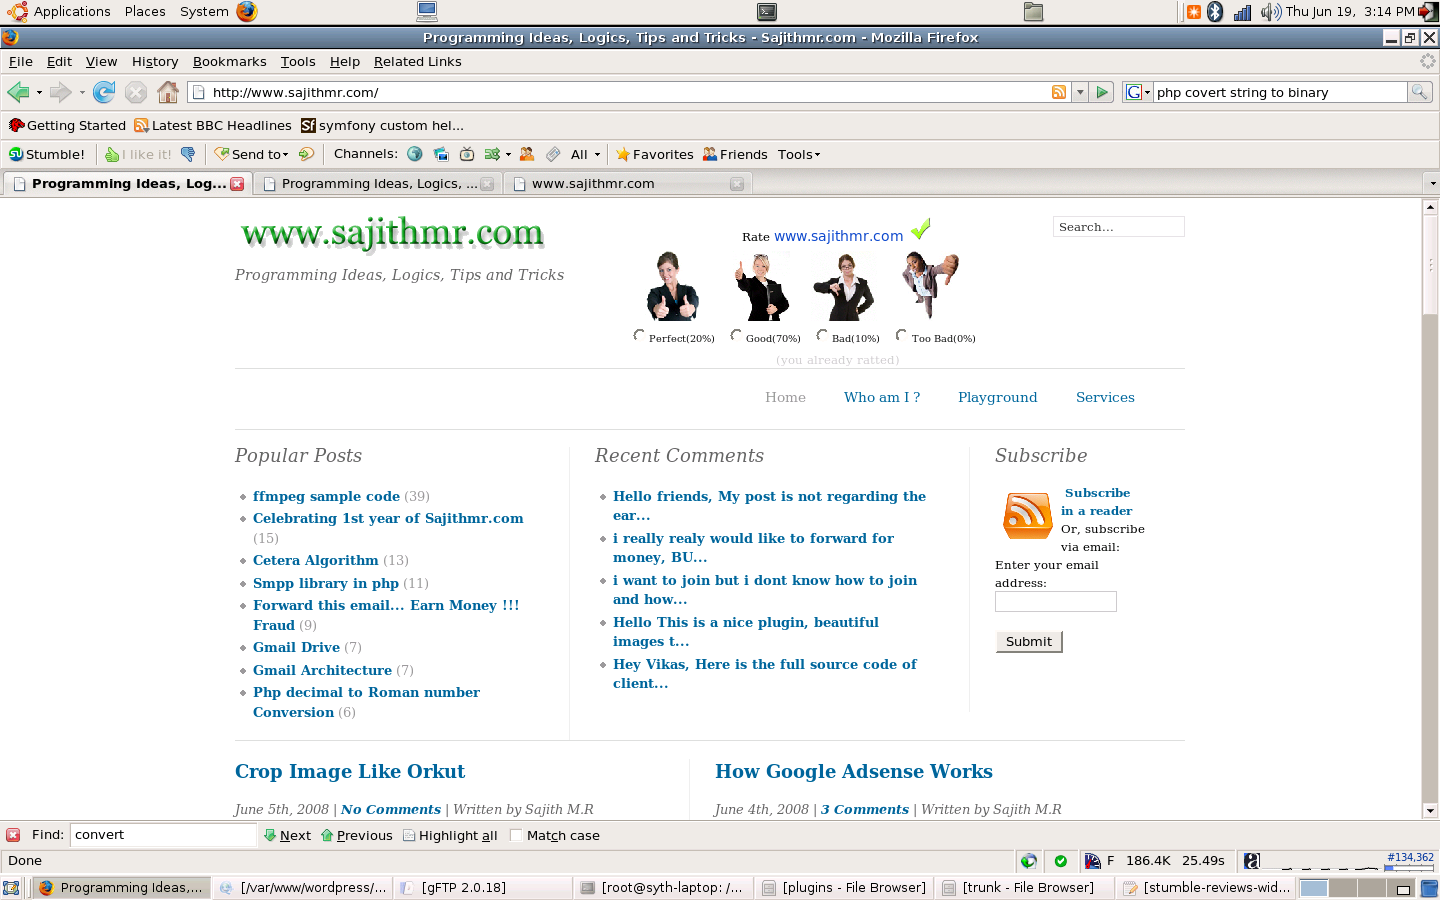Select the Perfect(20%) rating radio
This screenshot has width=1440, height=900.
click(x=639, y=336)
